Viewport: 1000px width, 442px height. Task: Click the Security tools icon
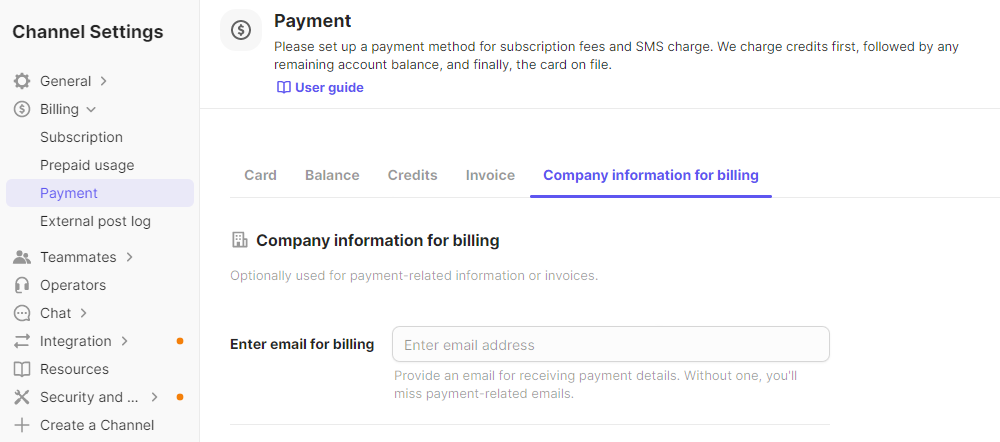(22, 397)
